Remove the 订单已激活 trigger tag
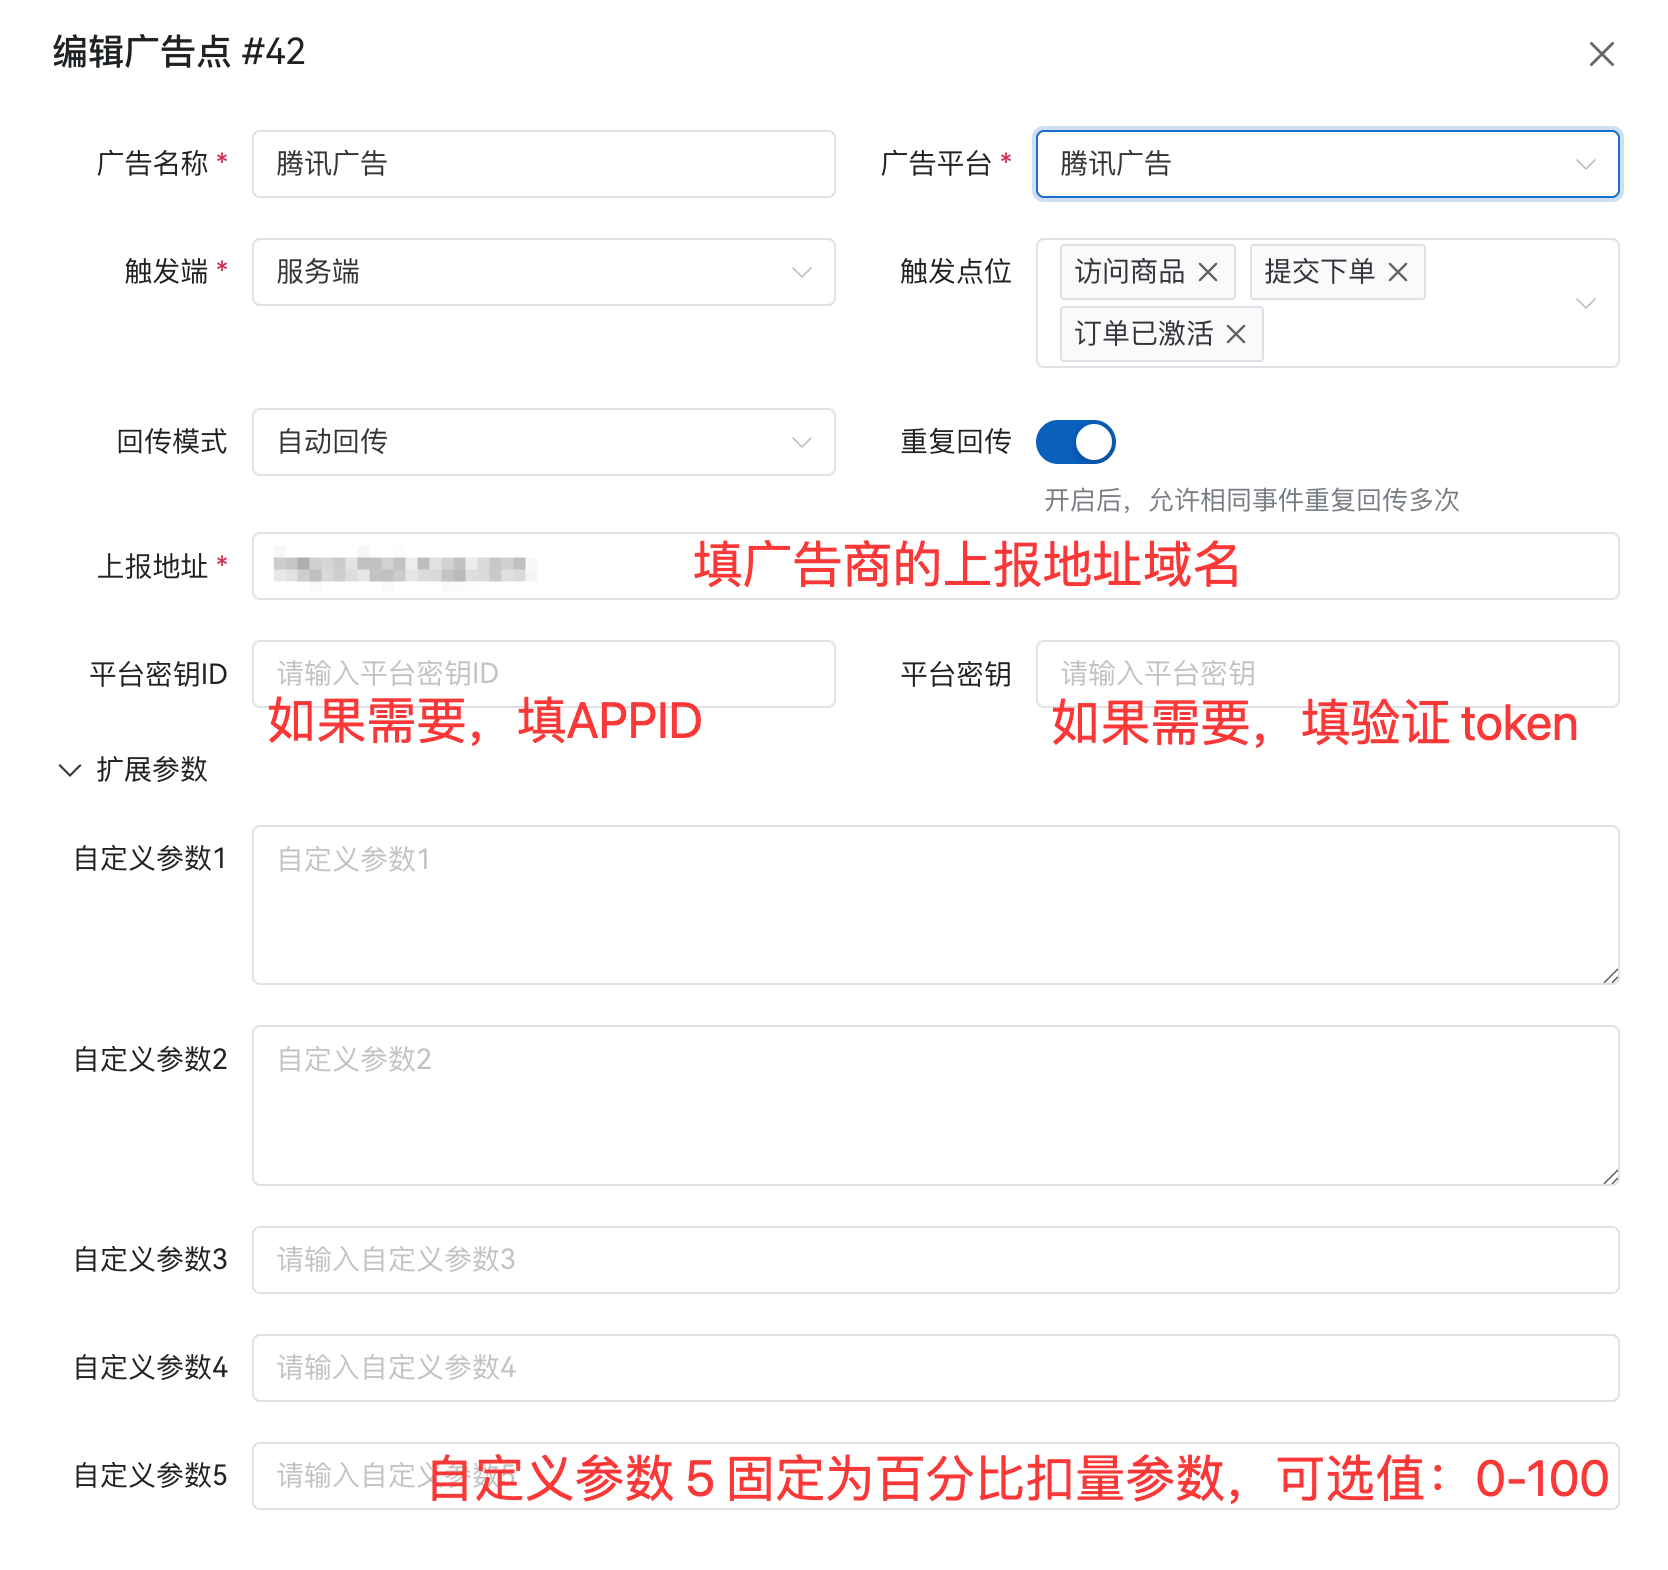Screen dimensions: 1668x1570 tap(1237, 334)
